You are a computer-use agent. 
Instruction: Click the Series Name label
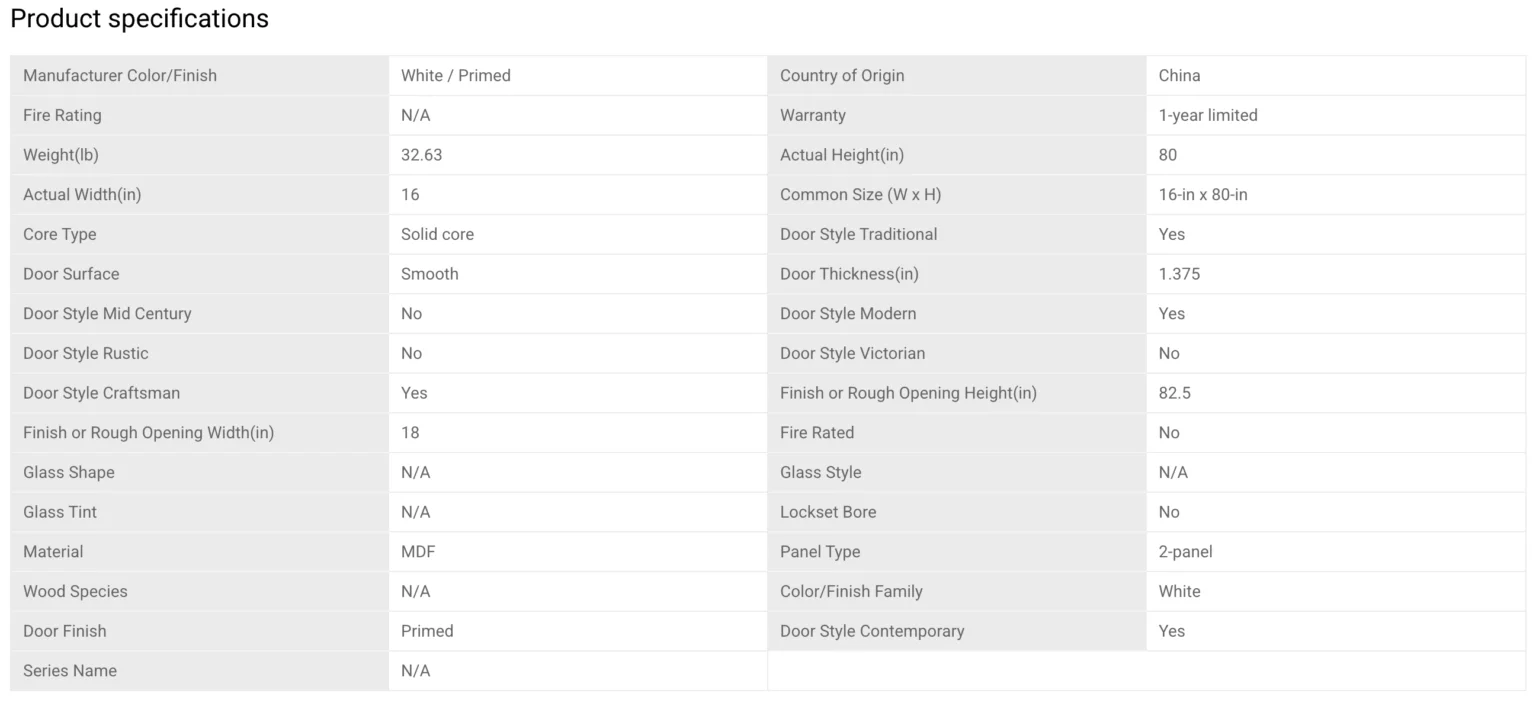pos(70,671)
